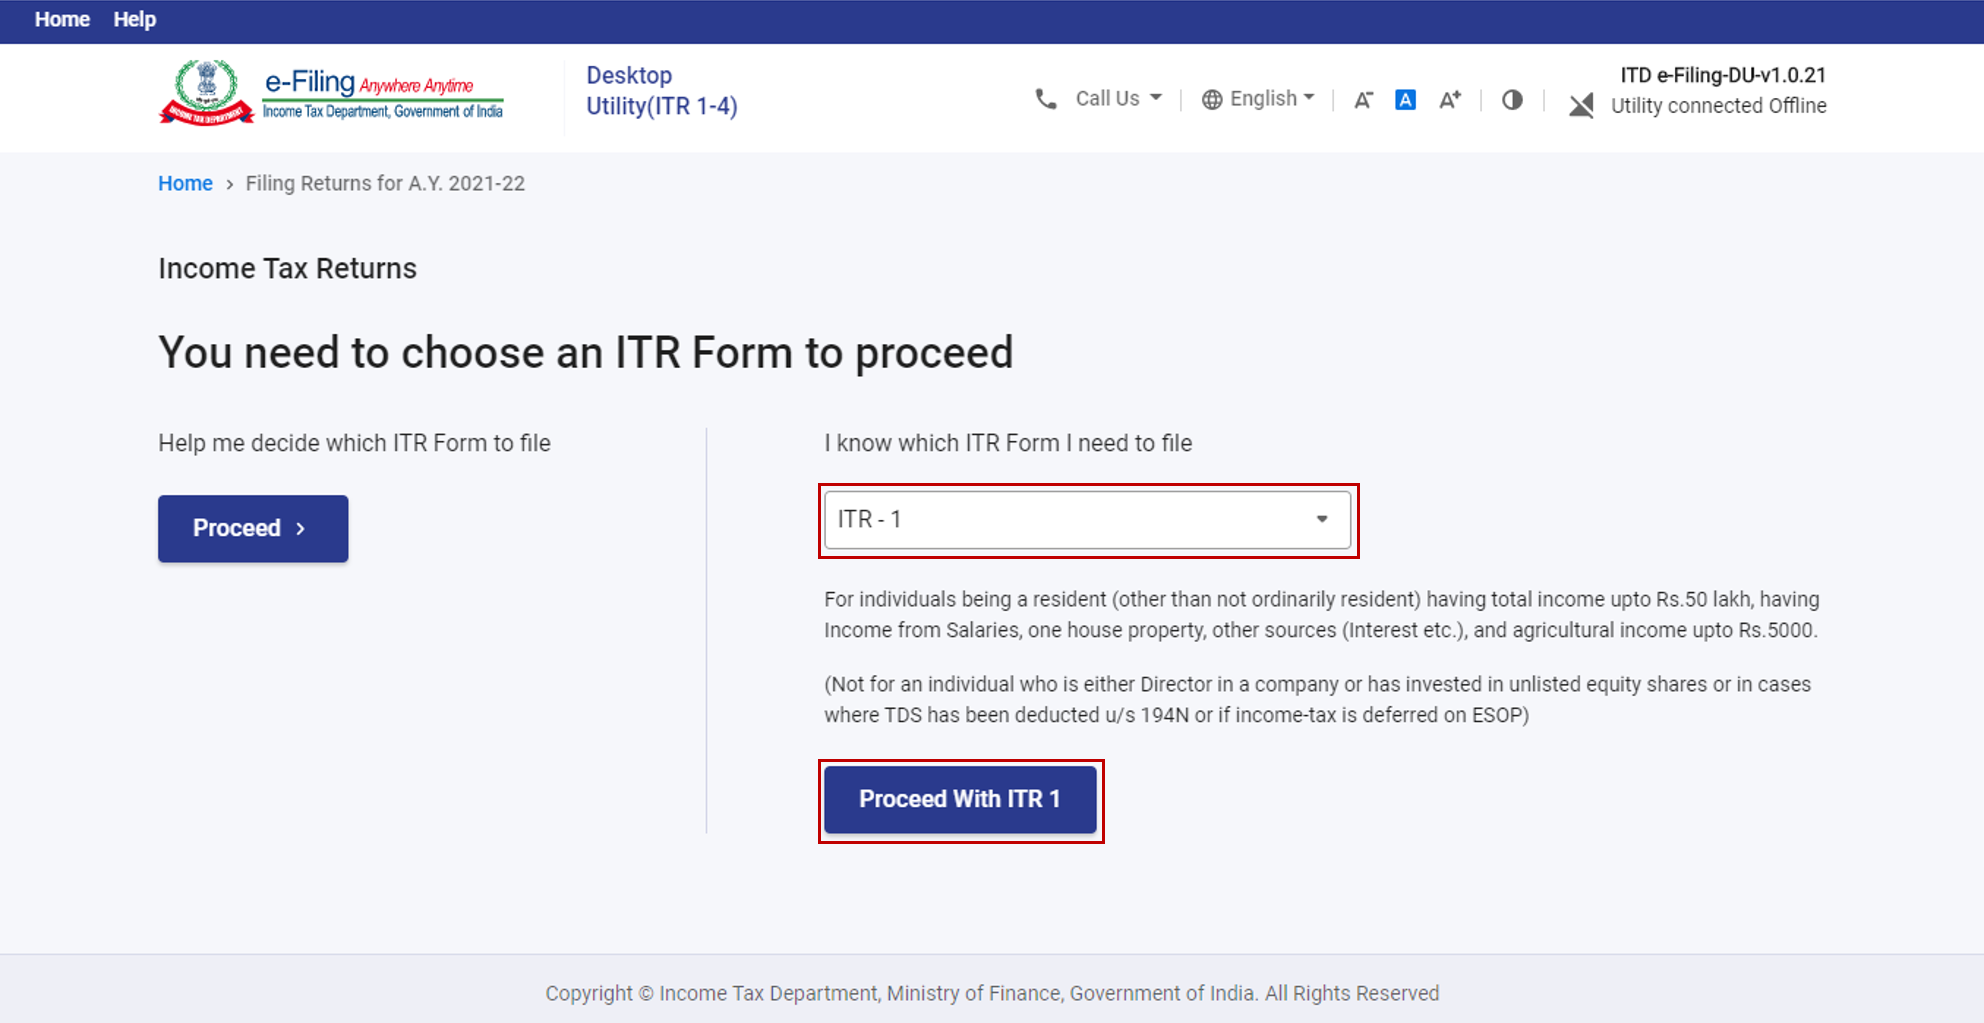The image size is (1984, 1023).
Task: Click the breadcrumb separator chevron
Action: pyautogui.click(x=229, y=184)
